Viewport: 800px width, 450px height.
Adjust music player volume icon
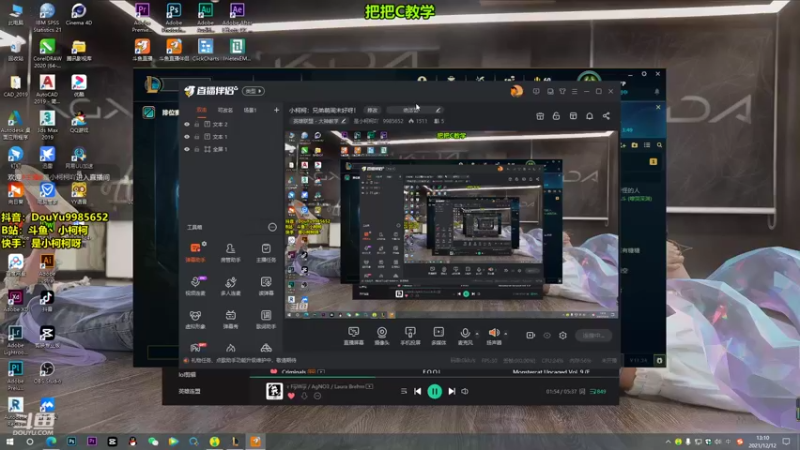[465, 391]
